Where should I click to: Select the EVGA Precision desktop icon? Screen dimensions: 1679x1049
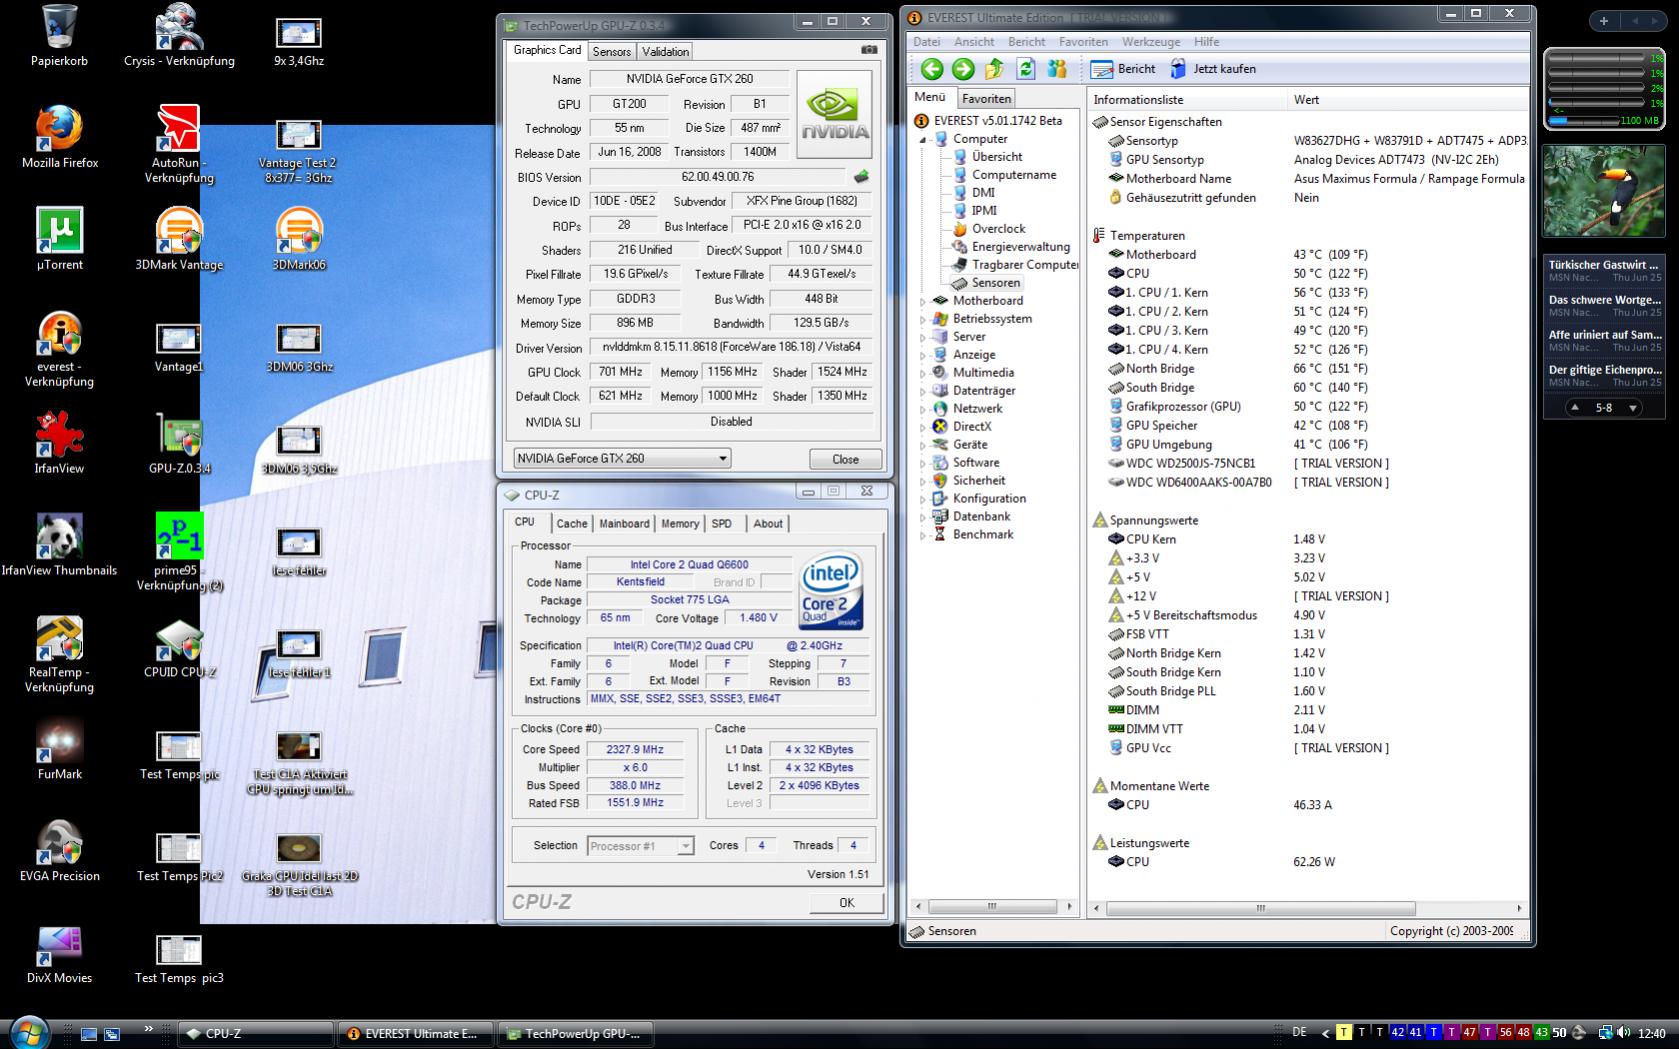[x=60, y=851]
